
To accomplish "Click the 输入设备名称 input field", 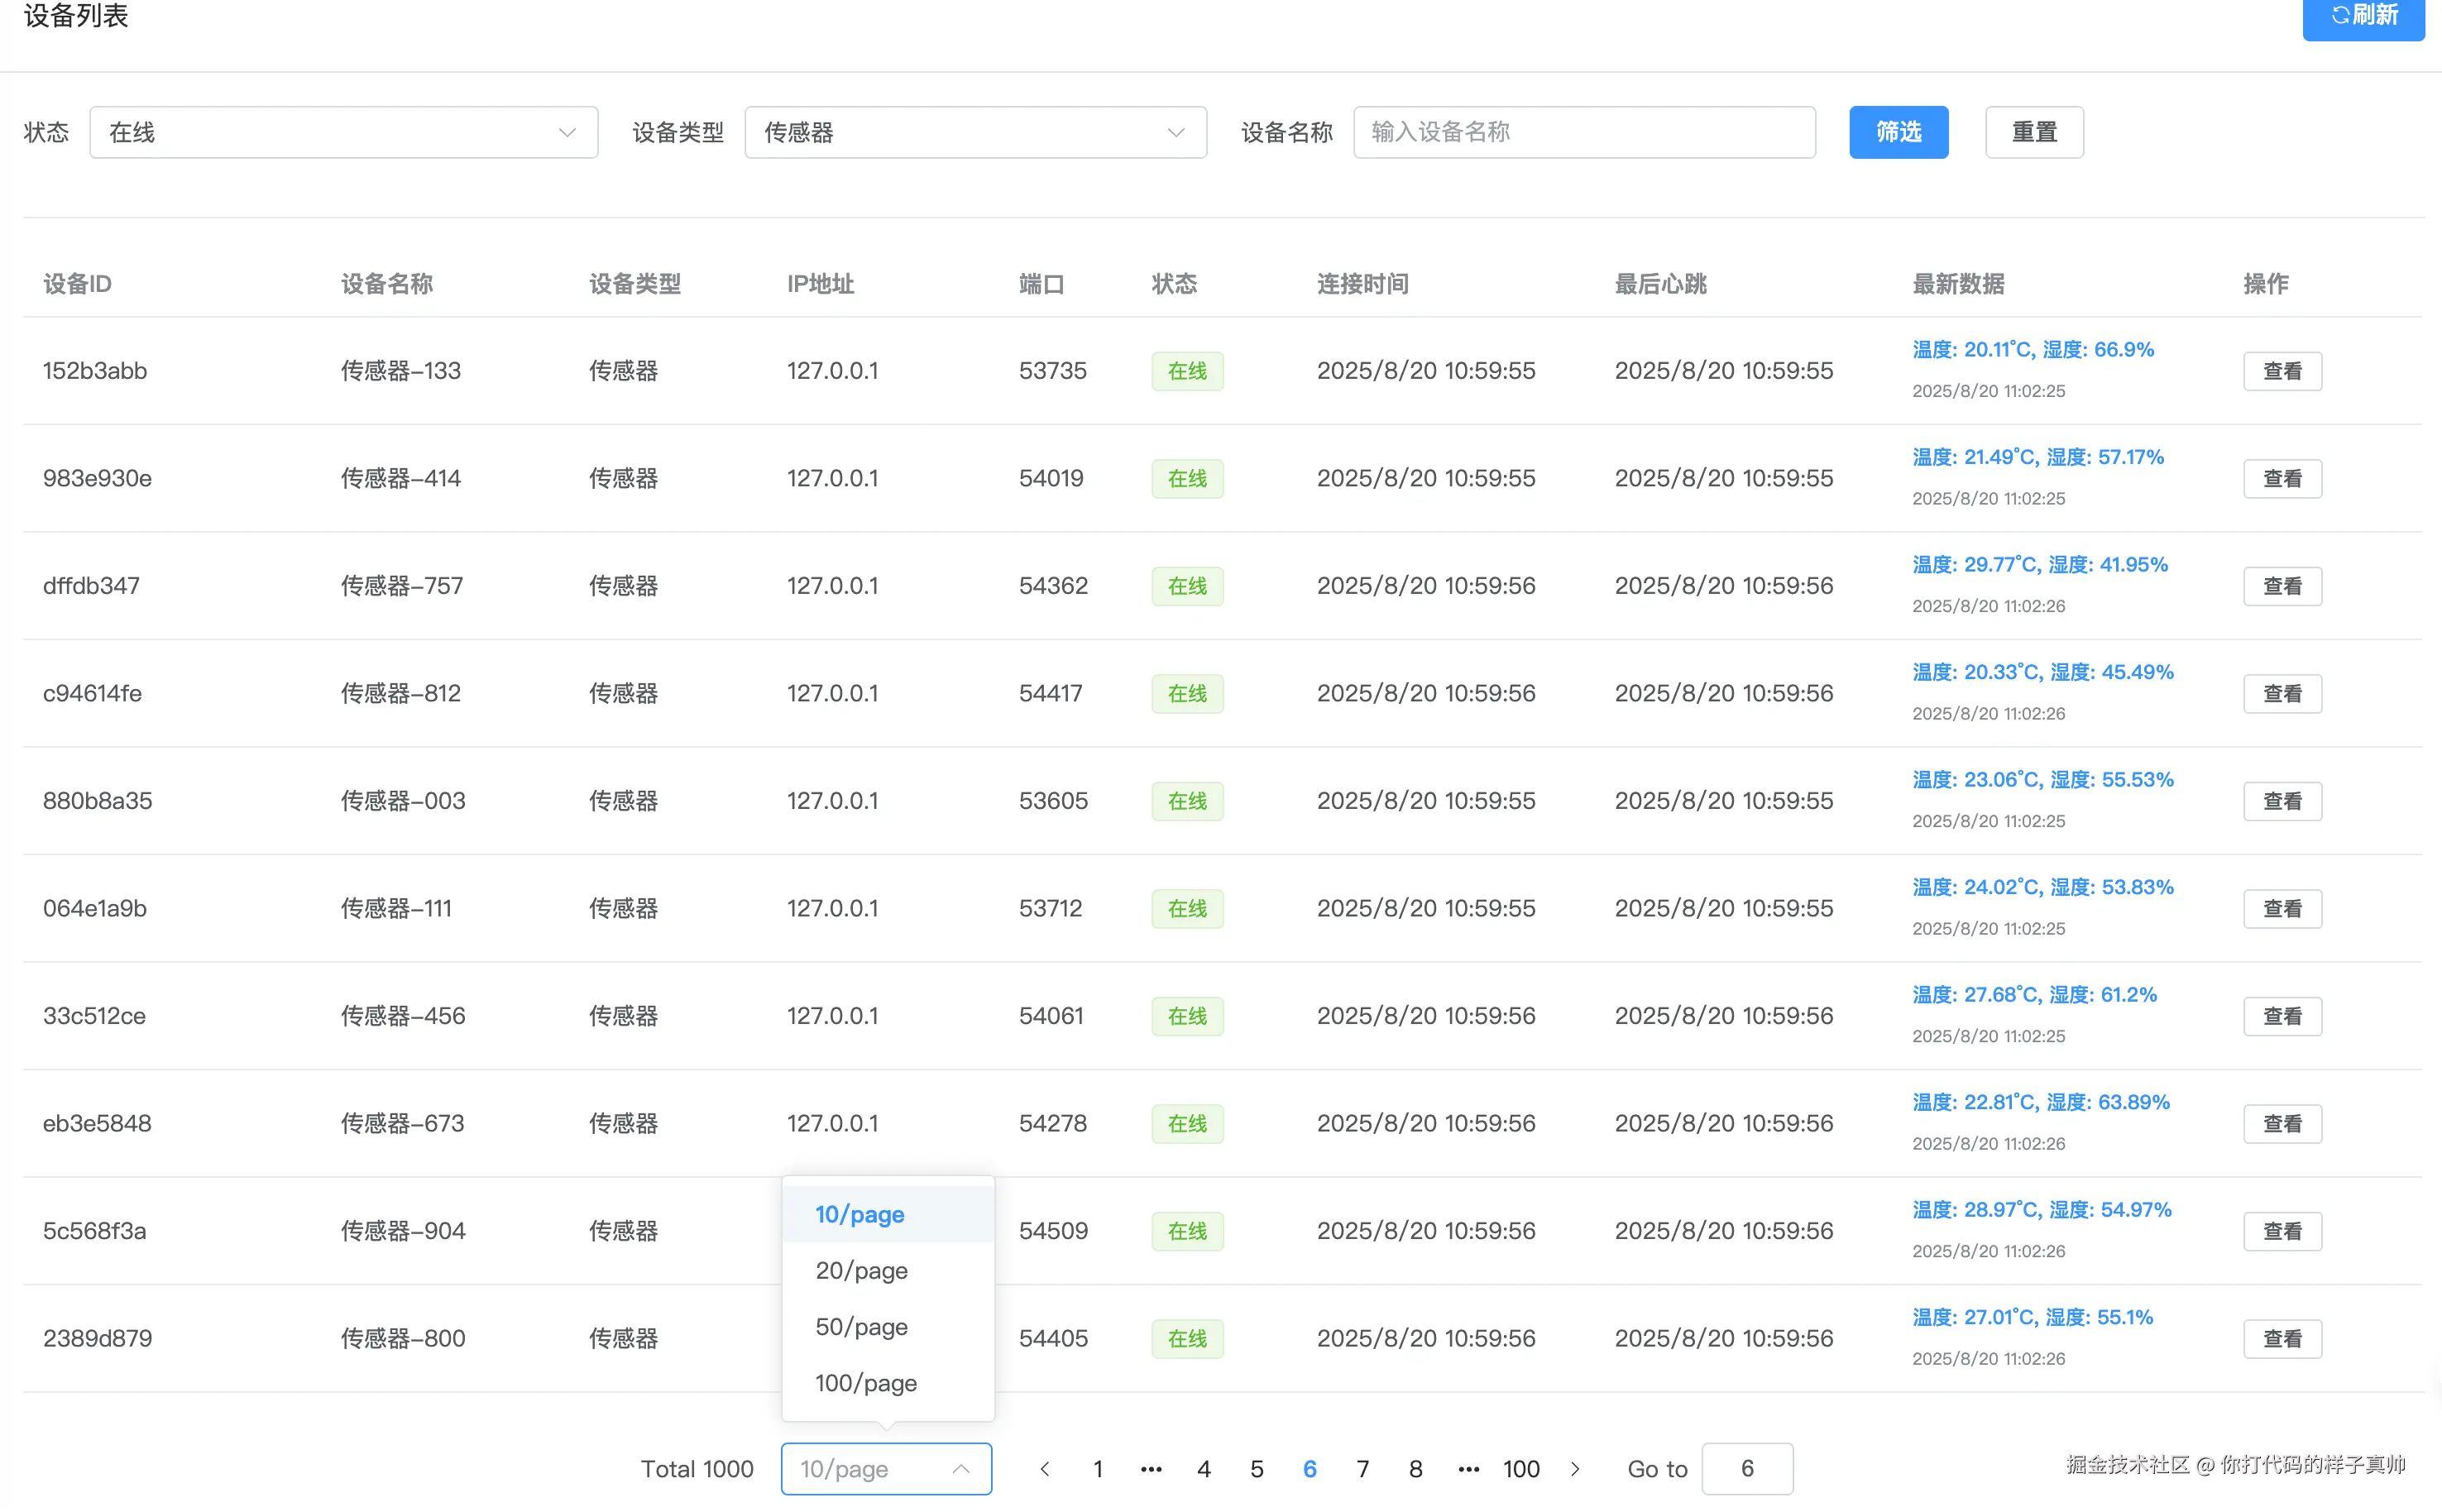I will [x=1583, y=132].
